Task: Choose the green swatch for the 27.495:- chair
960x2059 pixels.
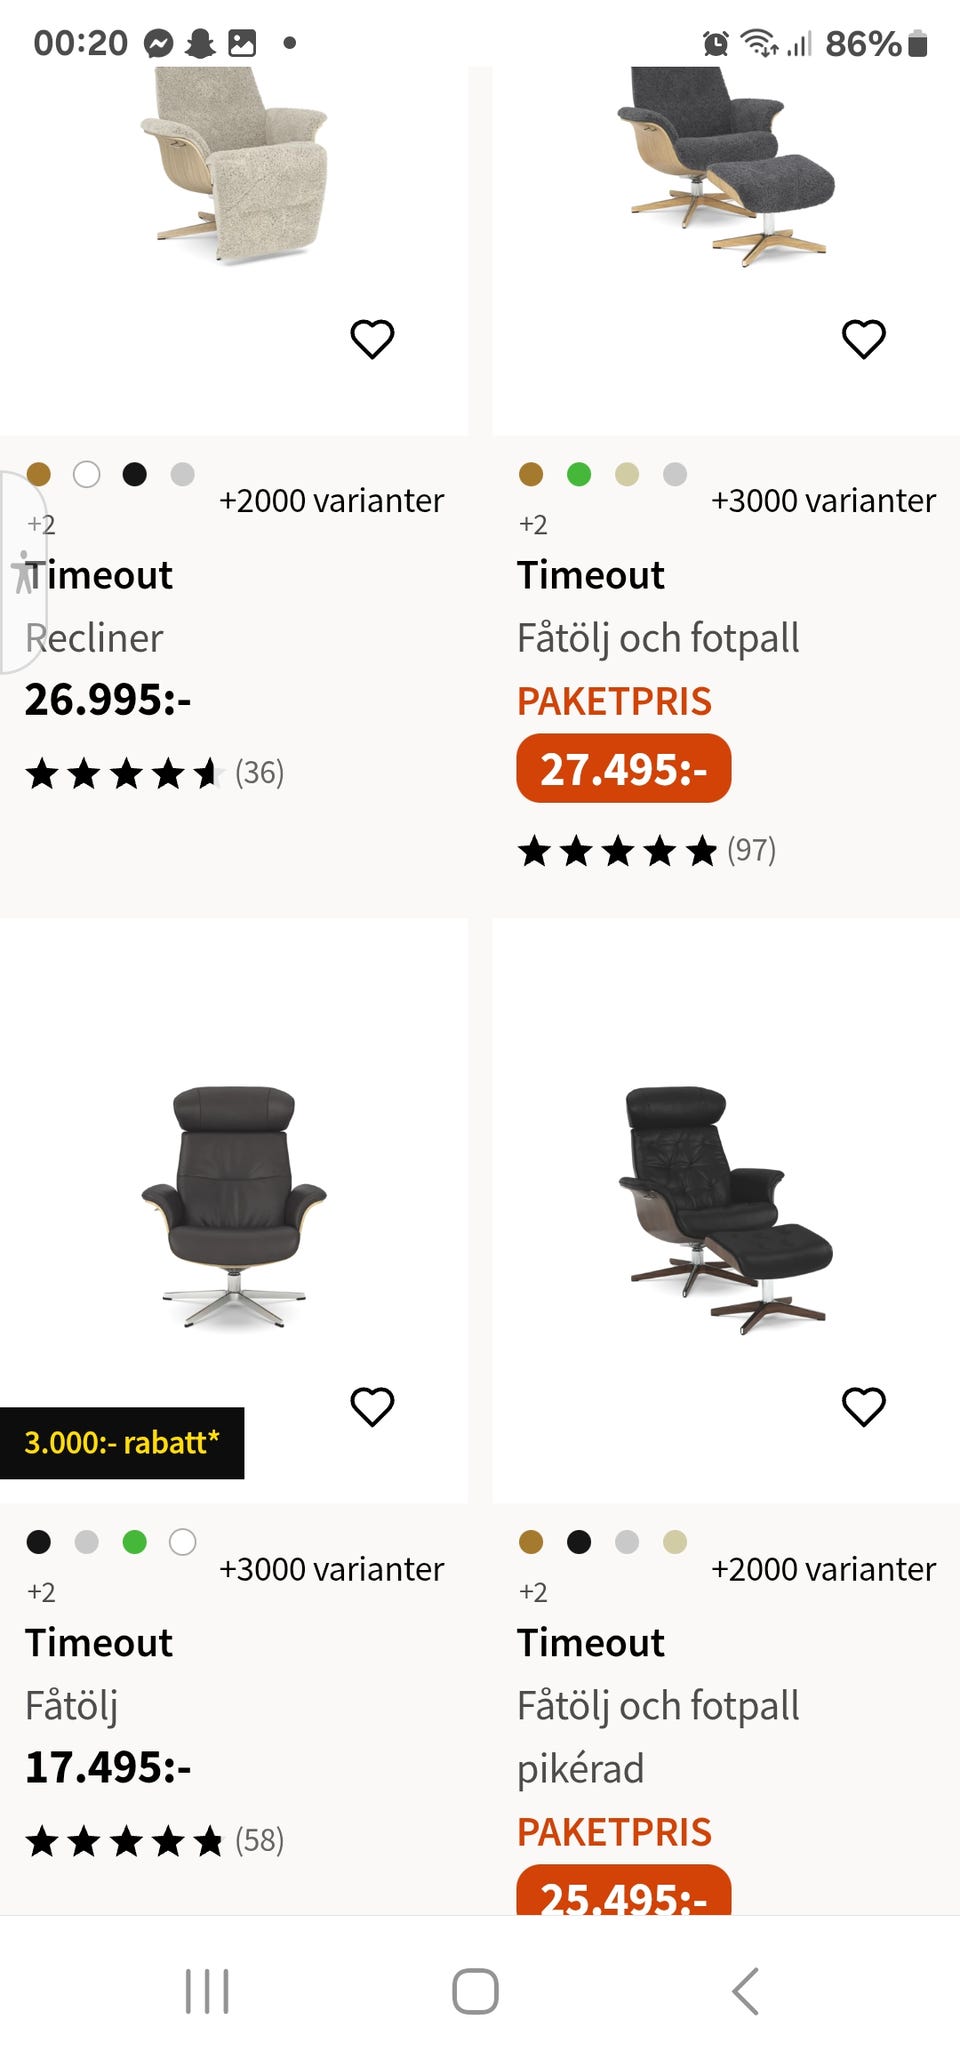Action: coord(579,474)
